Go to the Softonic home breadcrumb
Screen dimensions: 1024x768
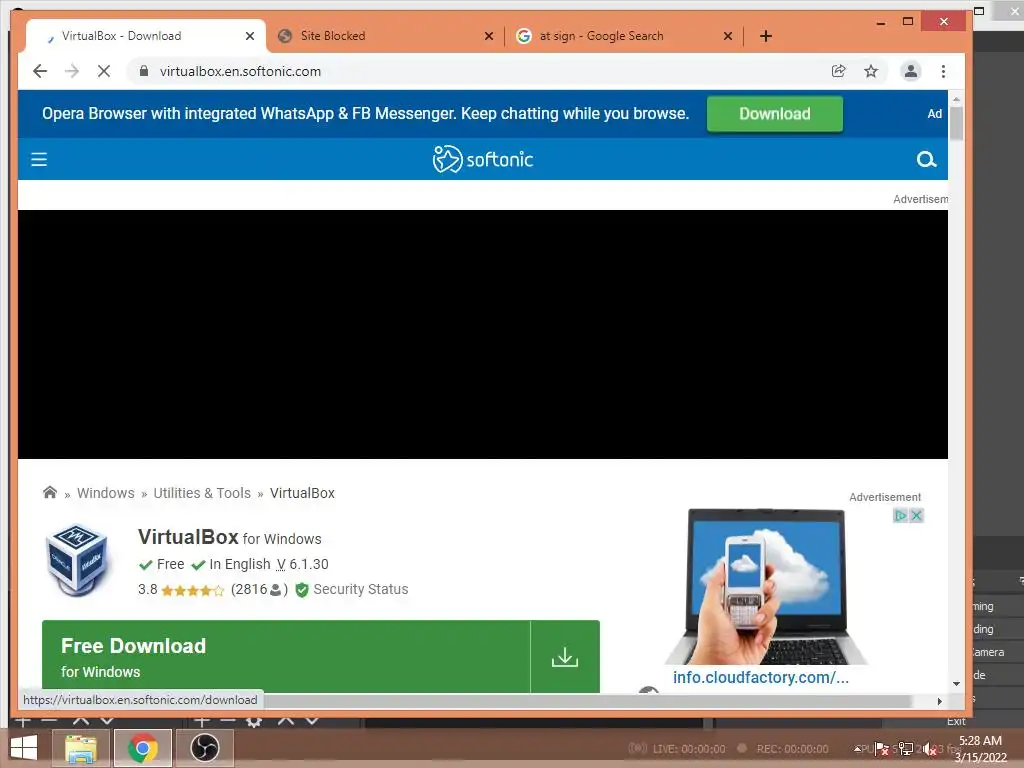pos(50,492)
